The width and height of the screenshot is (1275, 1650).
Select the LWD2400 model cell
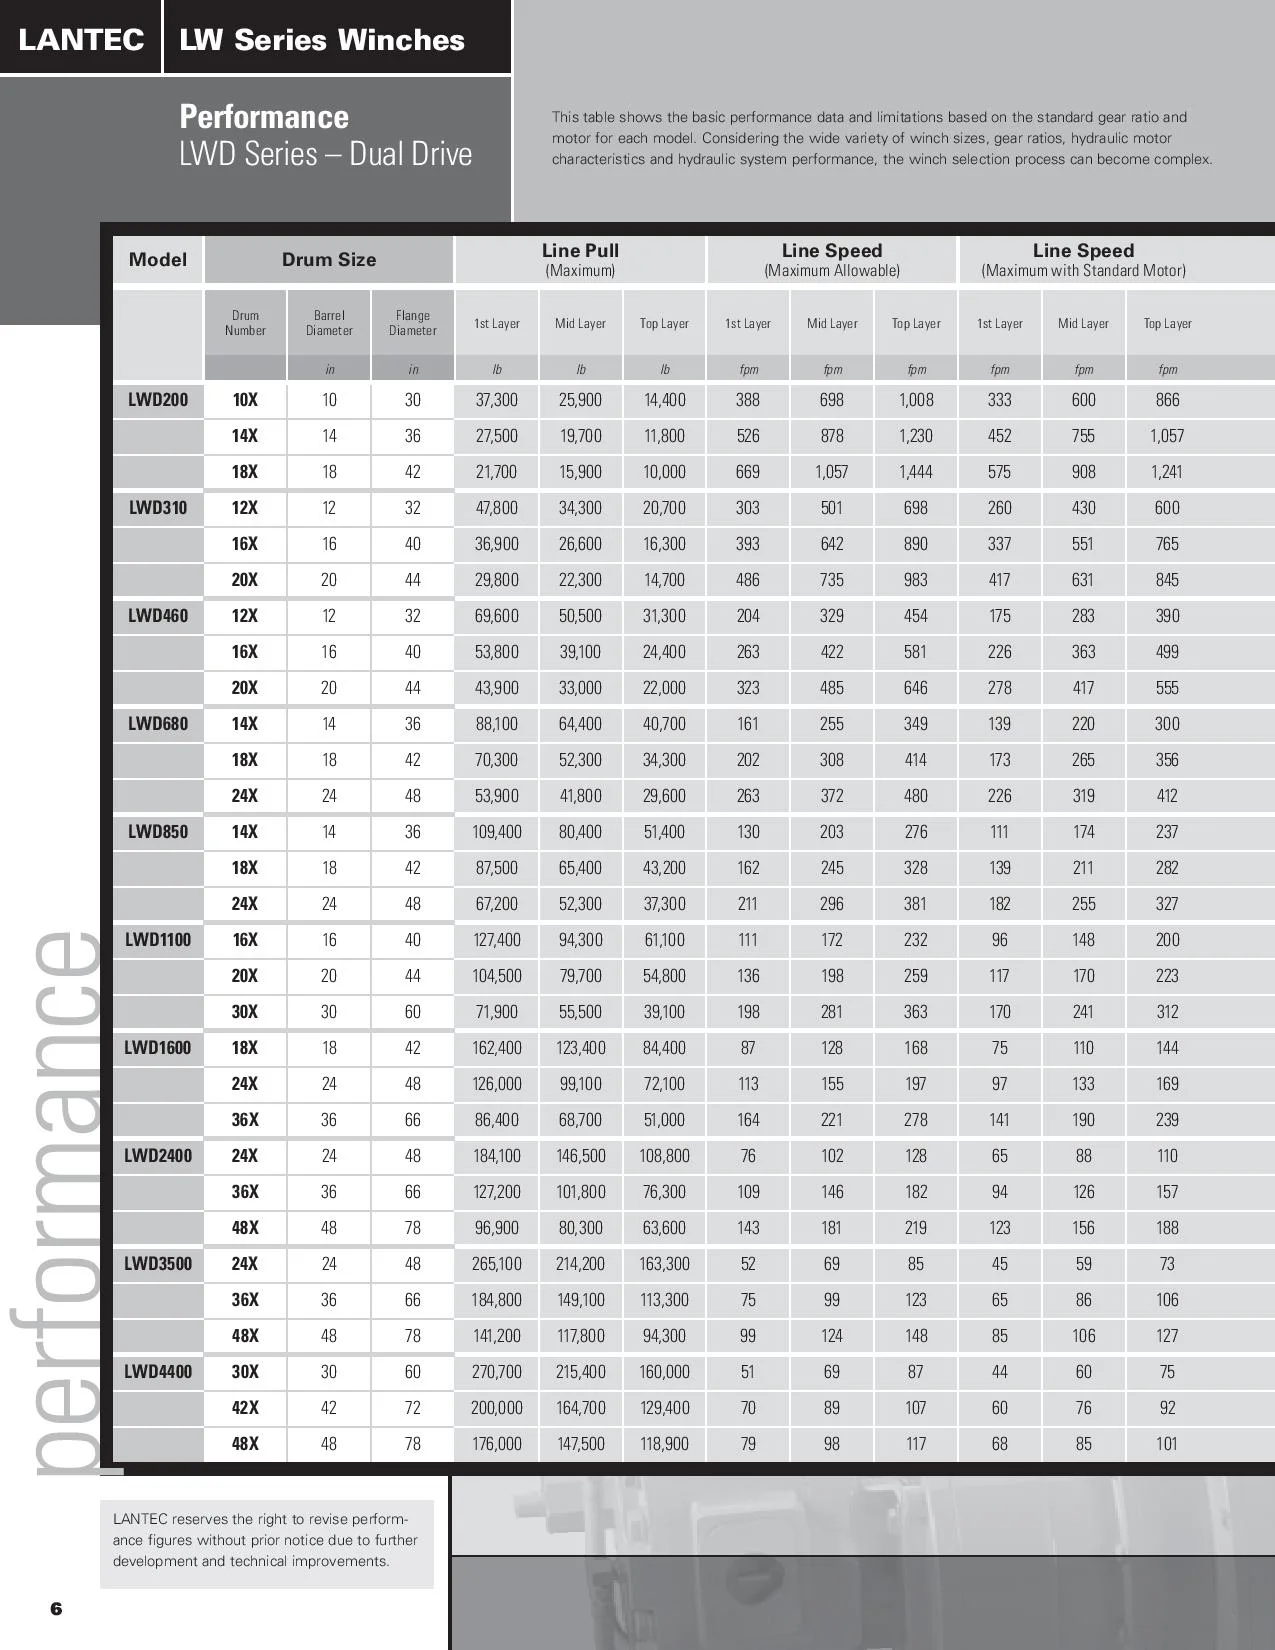point(158,1156)
